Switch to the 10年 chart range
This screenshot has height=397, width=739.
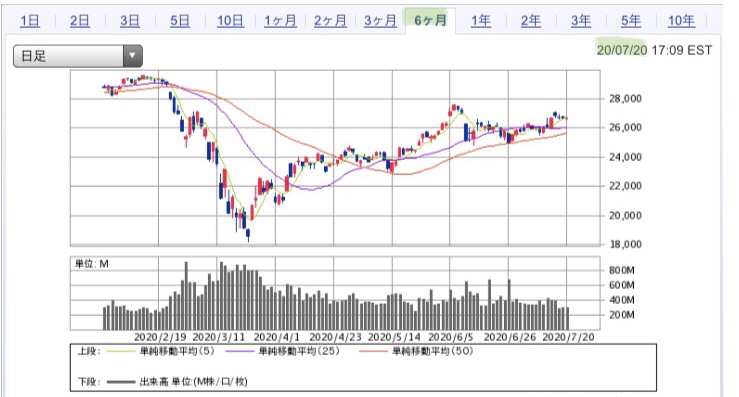681,21
